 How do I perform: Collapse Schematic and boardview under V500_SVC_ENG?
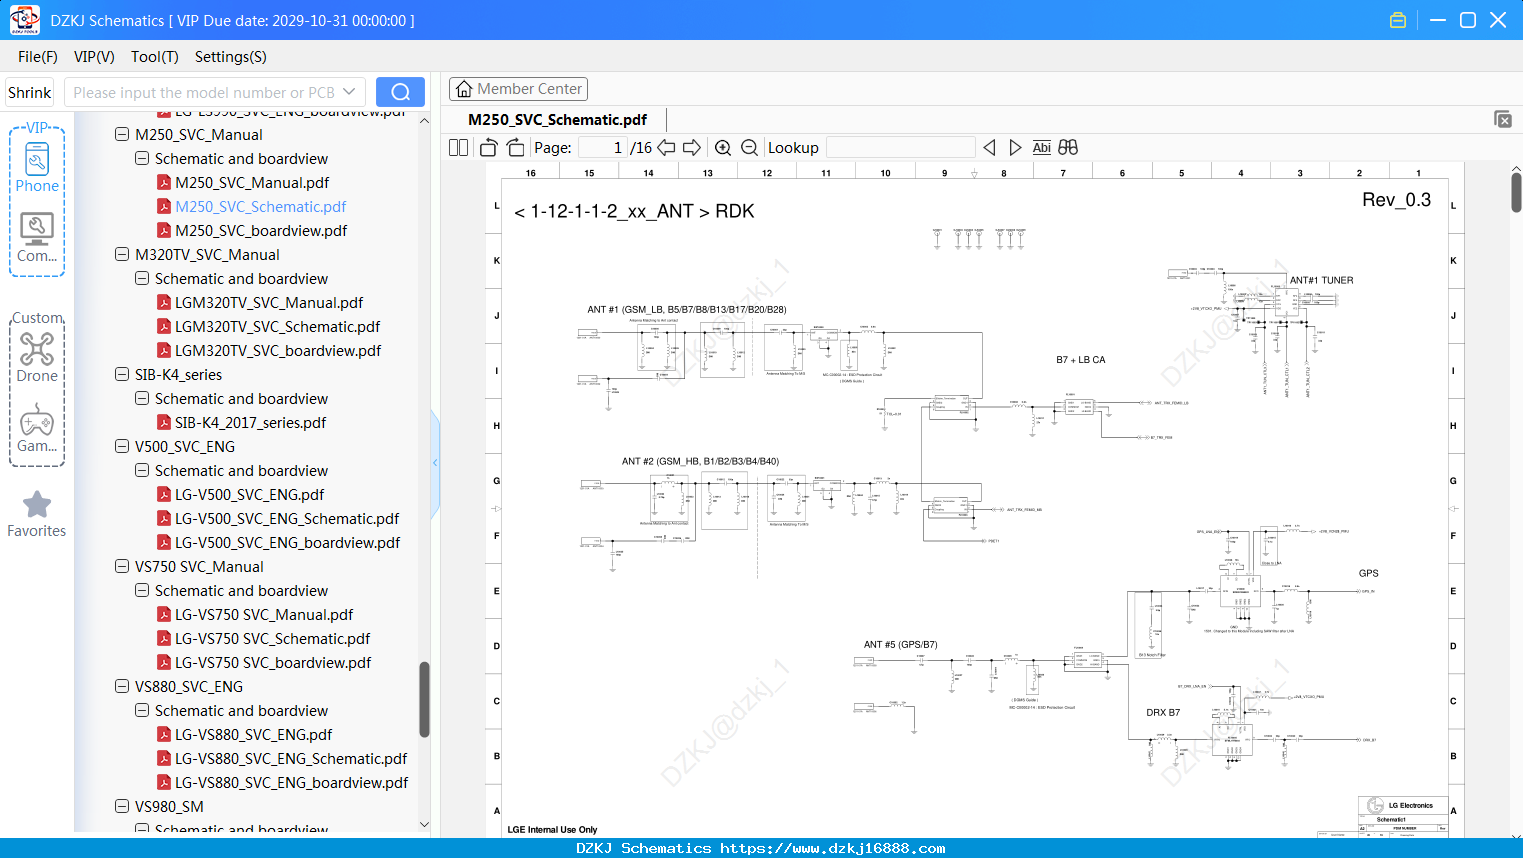tap(142, 470)
